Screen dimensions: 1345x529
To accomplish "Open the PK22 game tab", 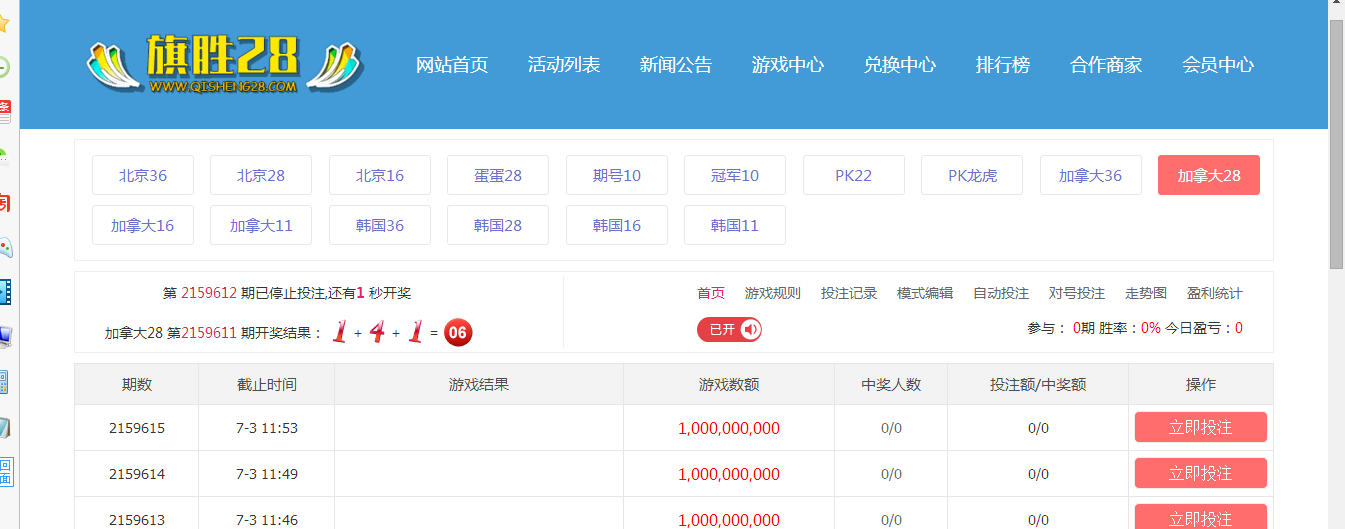I will click(854, 175).
